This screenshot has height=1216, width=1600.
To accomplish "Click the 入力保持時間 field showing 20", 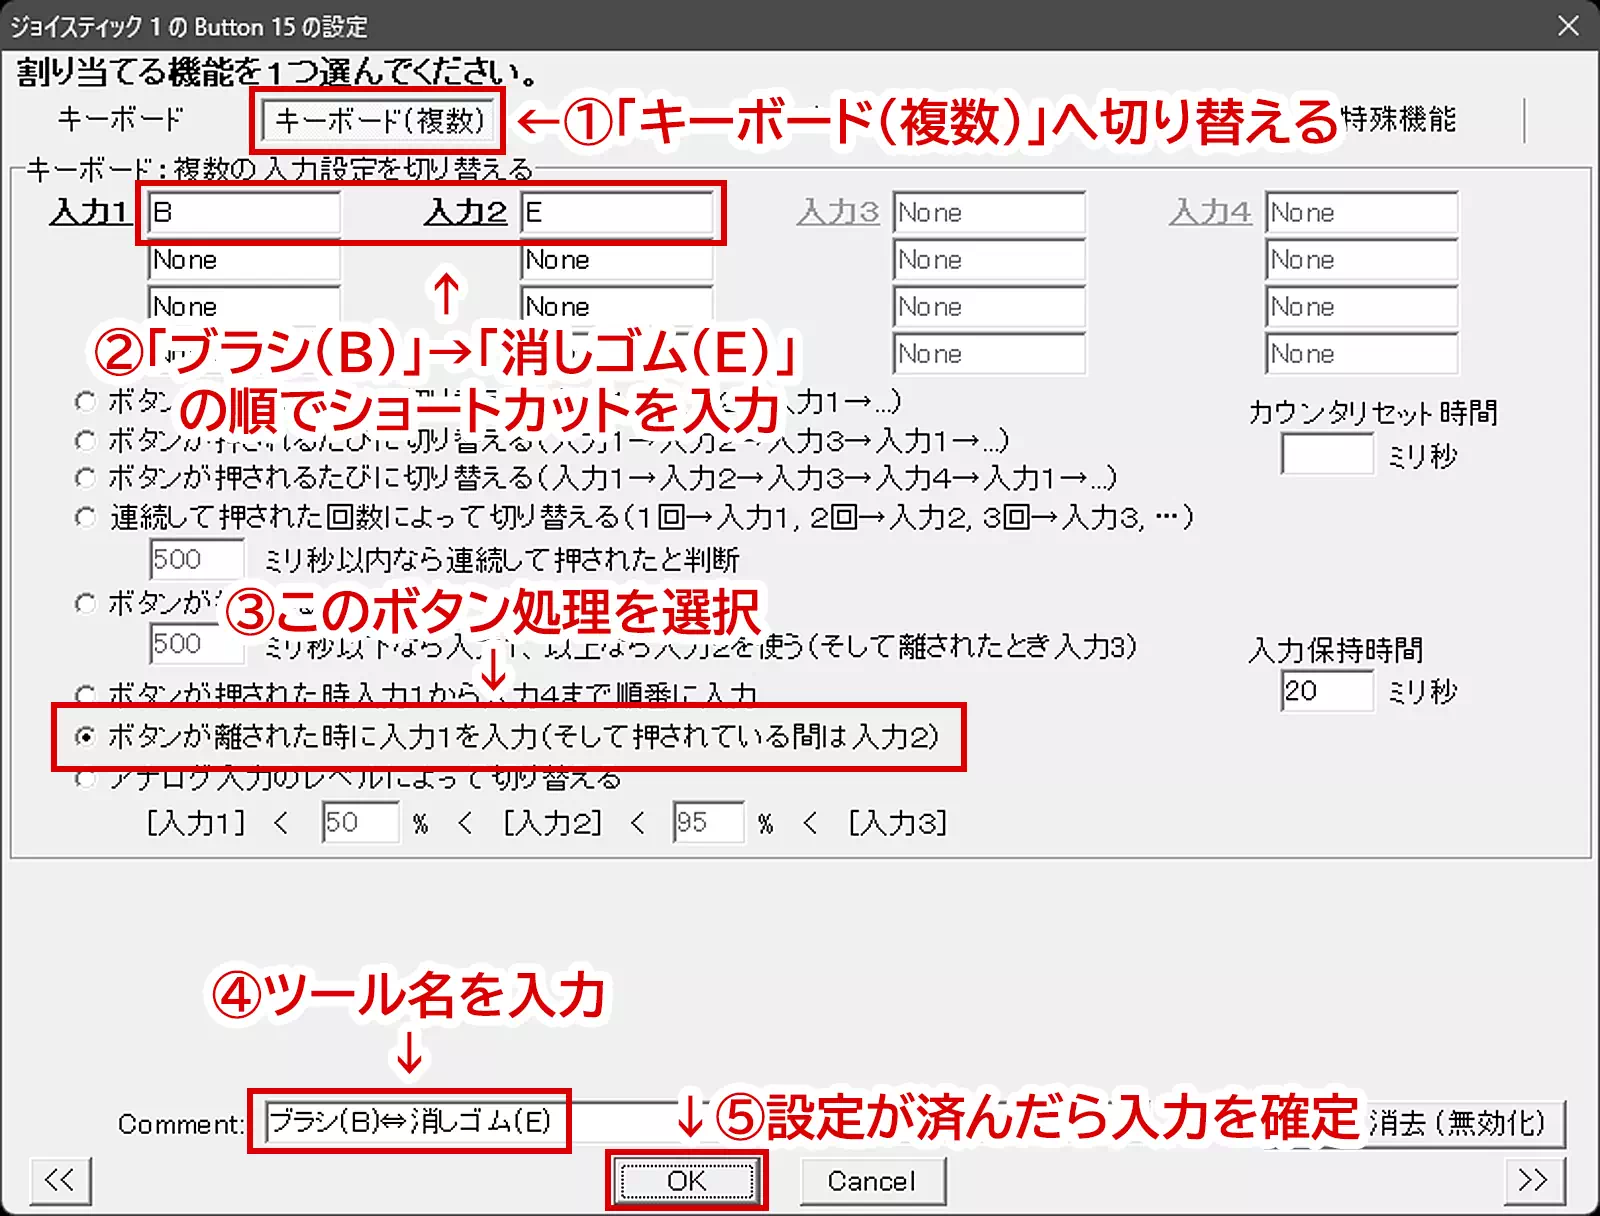I will (x=1327, y=691).
